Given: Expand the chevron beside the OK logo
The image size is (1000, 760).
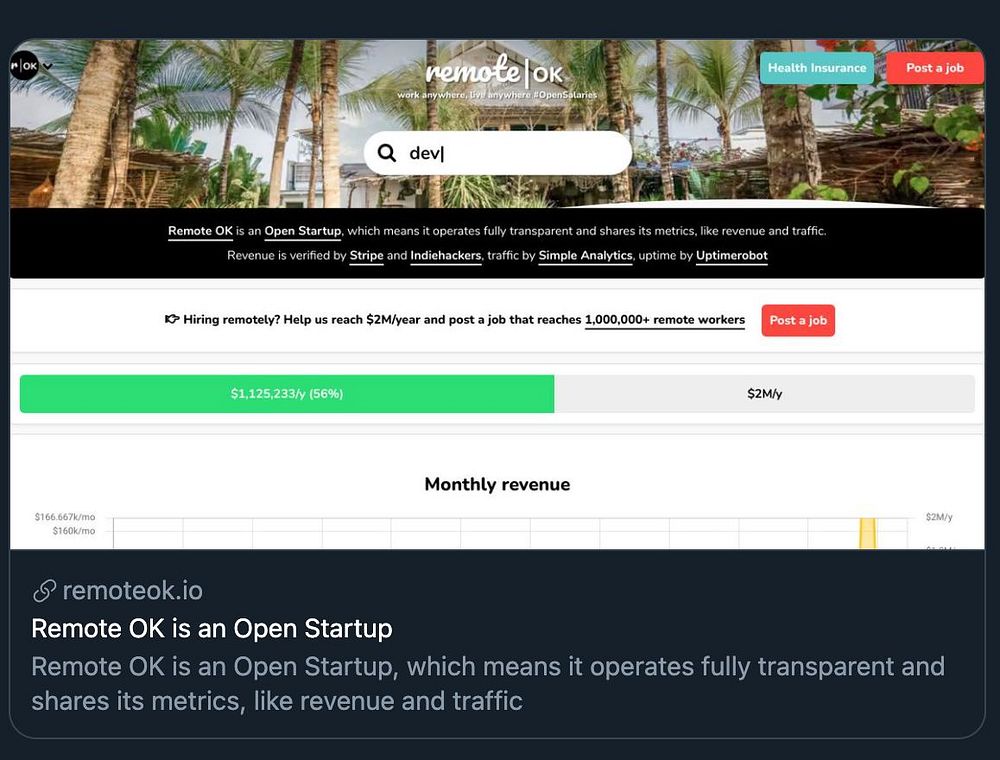Looking at the screenshot, I should tap(48, 66).
